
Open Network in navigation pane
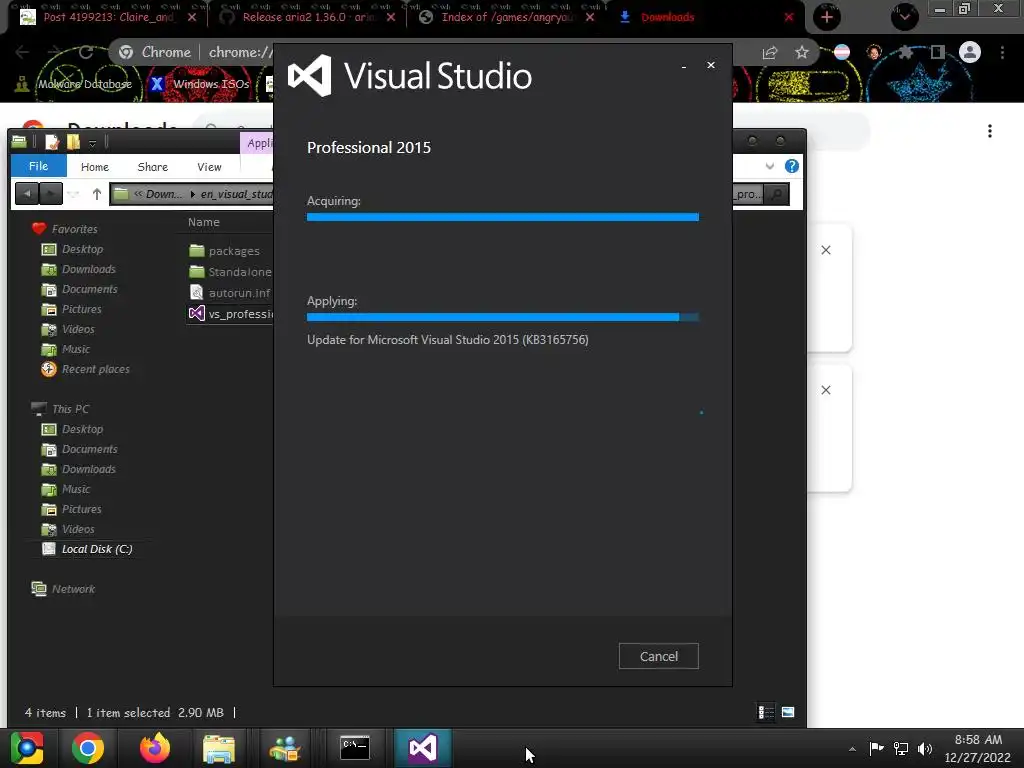(x=63, y=589)
